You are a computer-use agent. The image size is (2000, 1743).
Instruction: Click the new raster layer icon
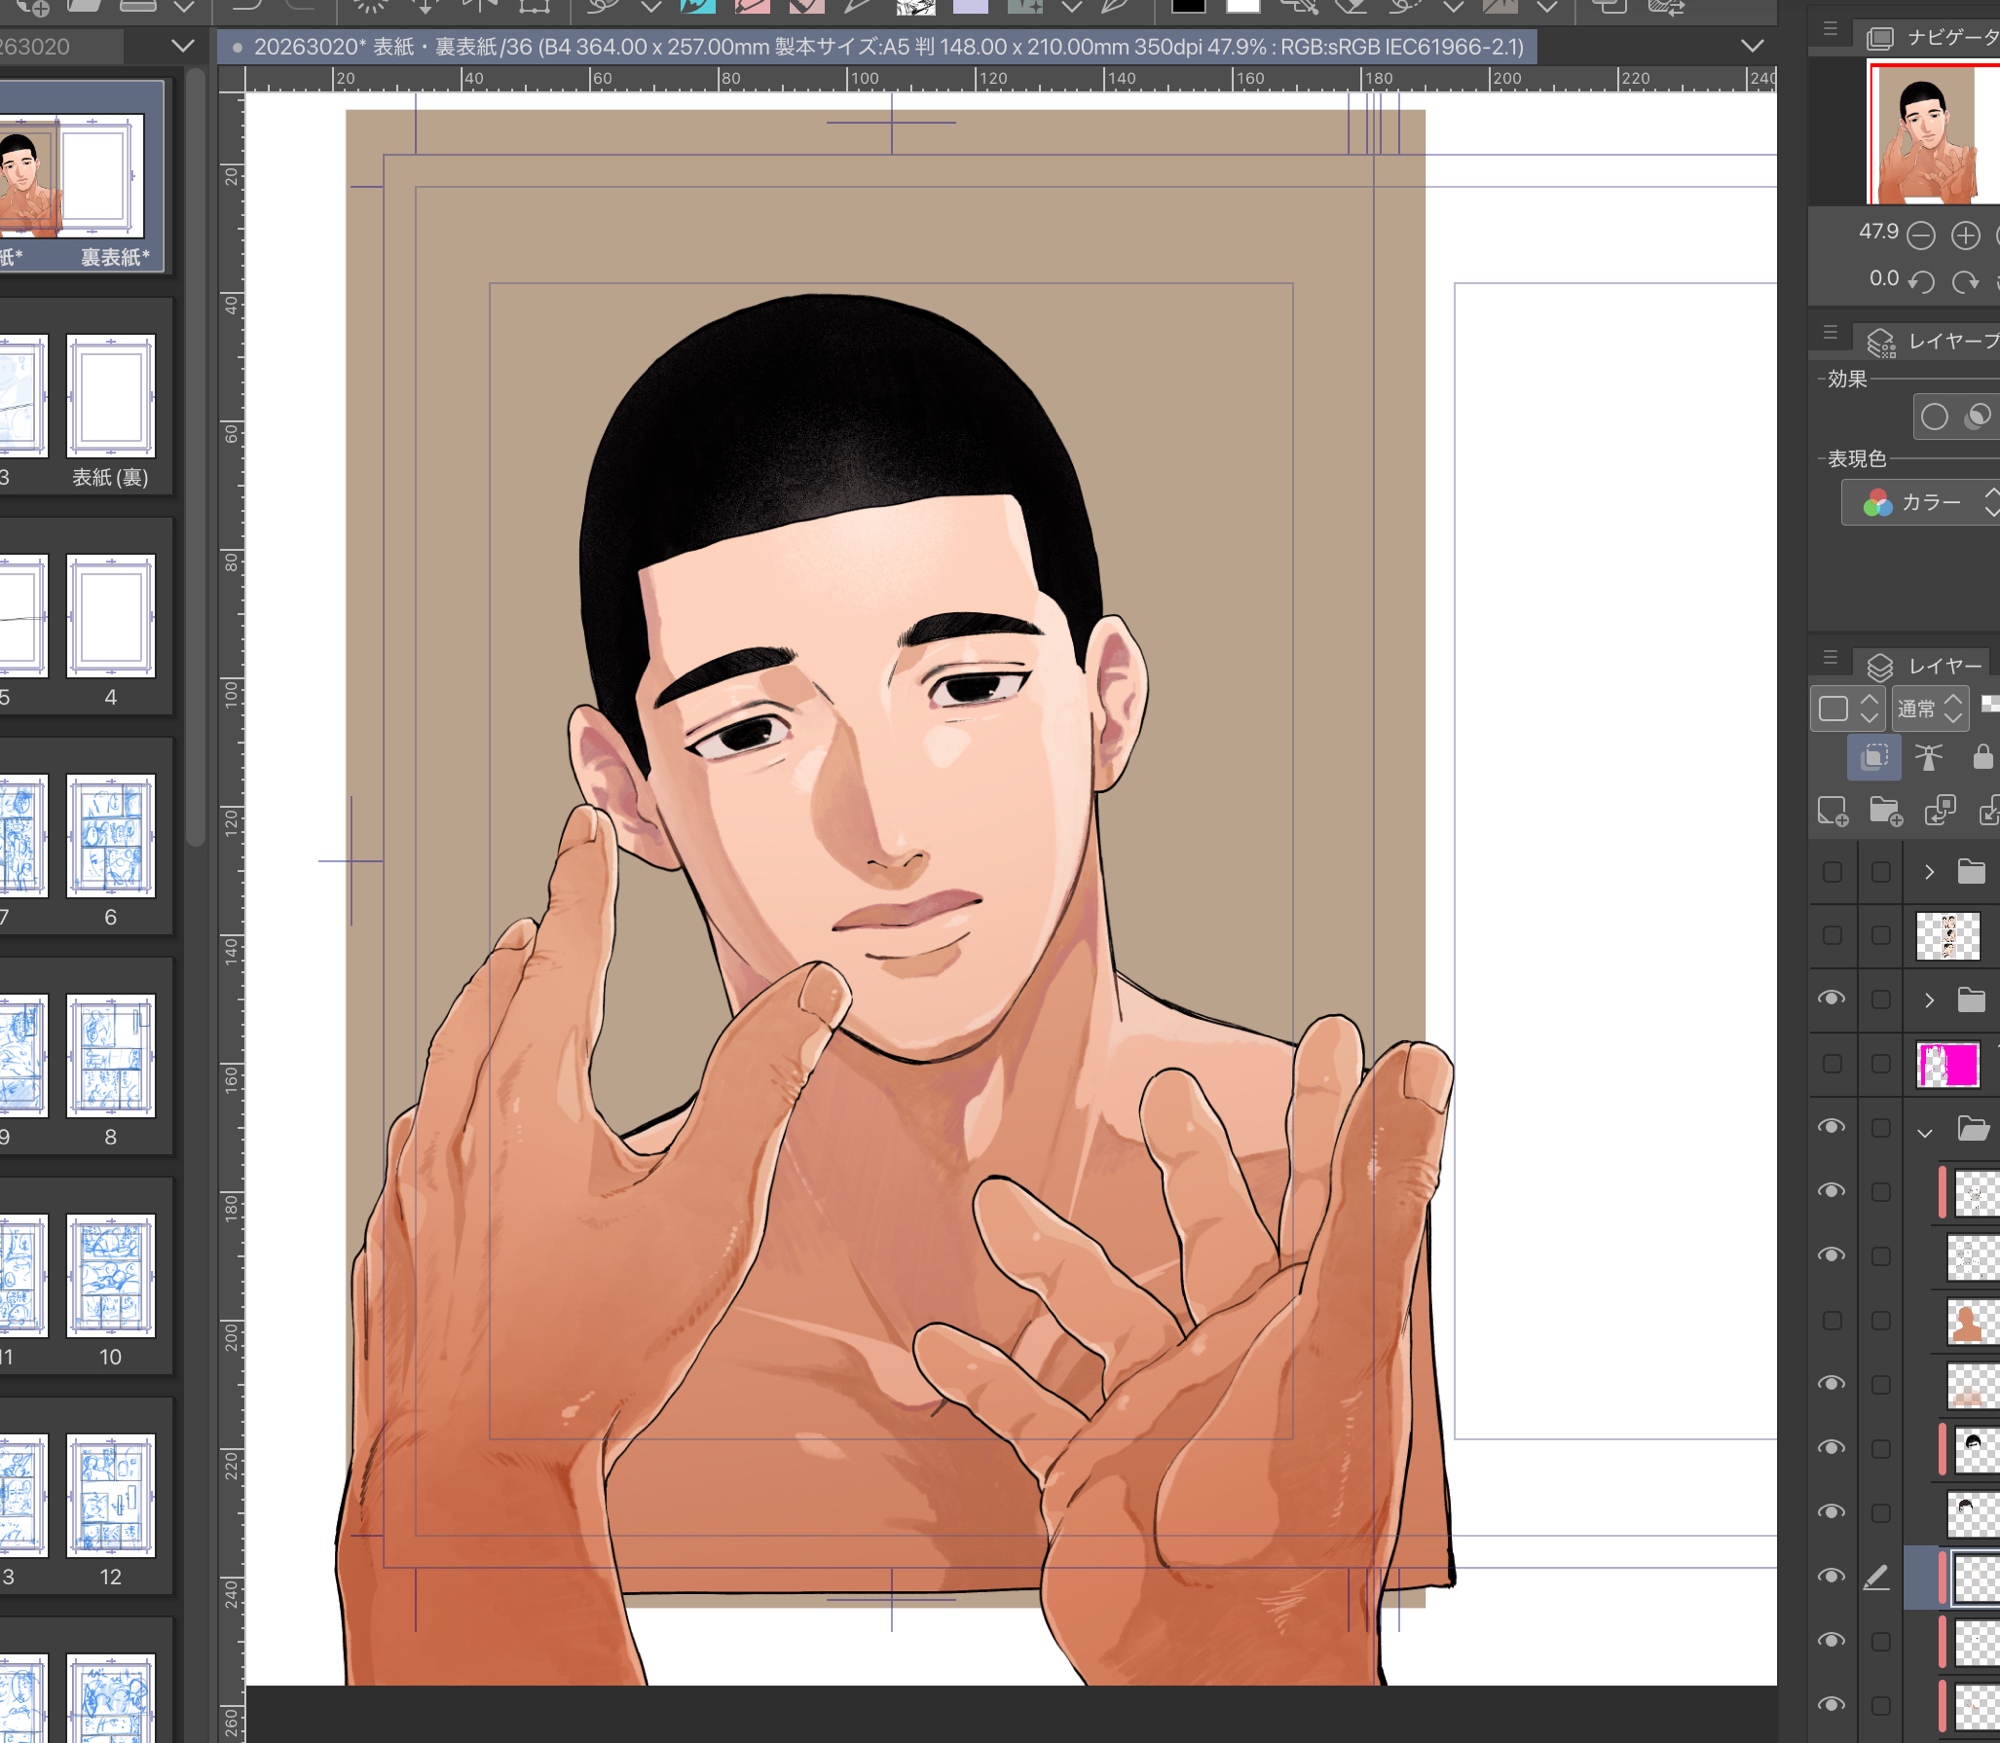(1832, 810)
